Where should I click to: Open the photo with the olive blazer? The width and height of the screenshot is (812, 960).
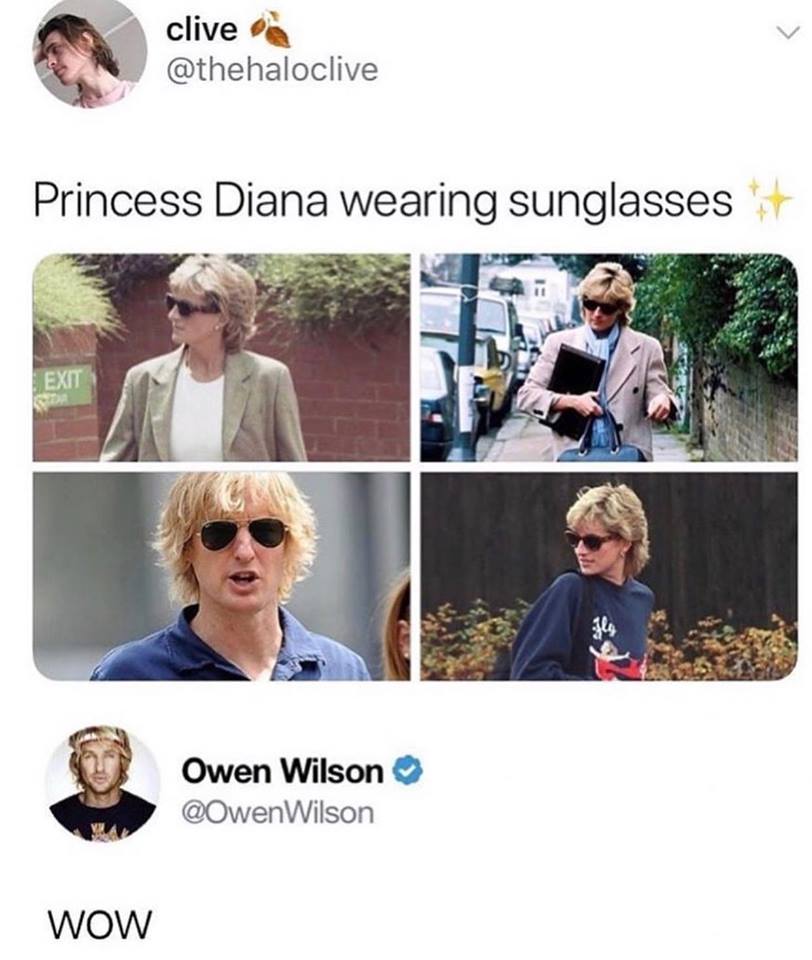click(222, 358)
